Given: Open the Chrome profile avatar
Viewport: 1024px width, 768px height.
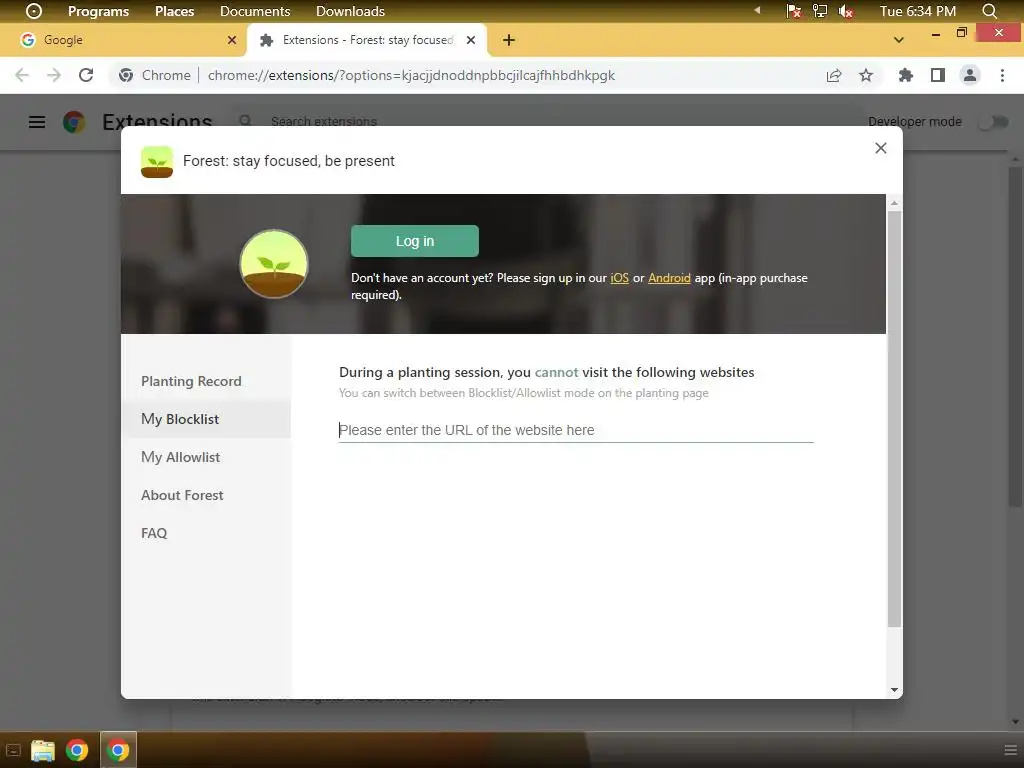Looking at the screenshot, I should (970, 75).
